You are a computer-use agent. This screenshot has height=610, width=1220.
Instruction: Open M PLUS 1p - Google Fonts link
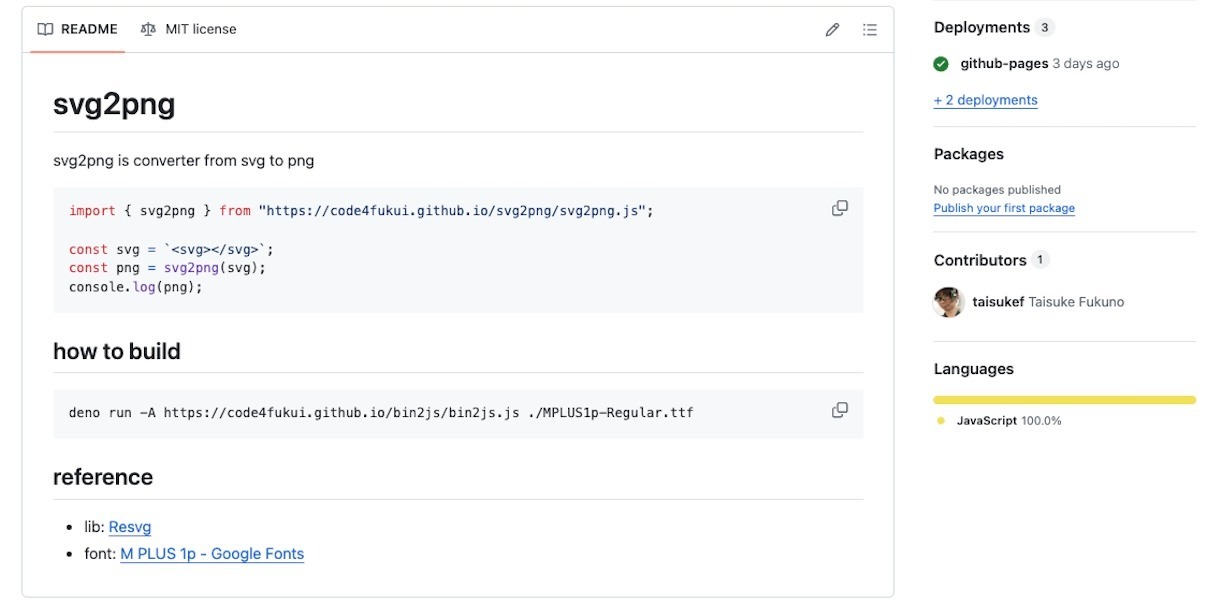[x=212, y=554]
